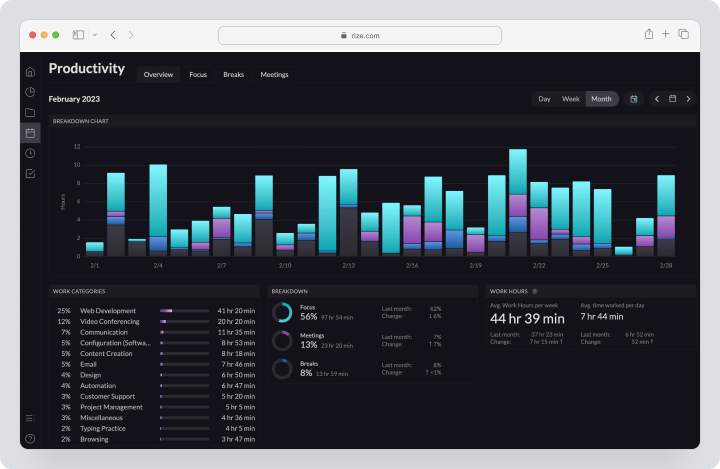Go to previous month with left chevron
Viewport: 720px width, 469px height.
(x=657, y=99)
